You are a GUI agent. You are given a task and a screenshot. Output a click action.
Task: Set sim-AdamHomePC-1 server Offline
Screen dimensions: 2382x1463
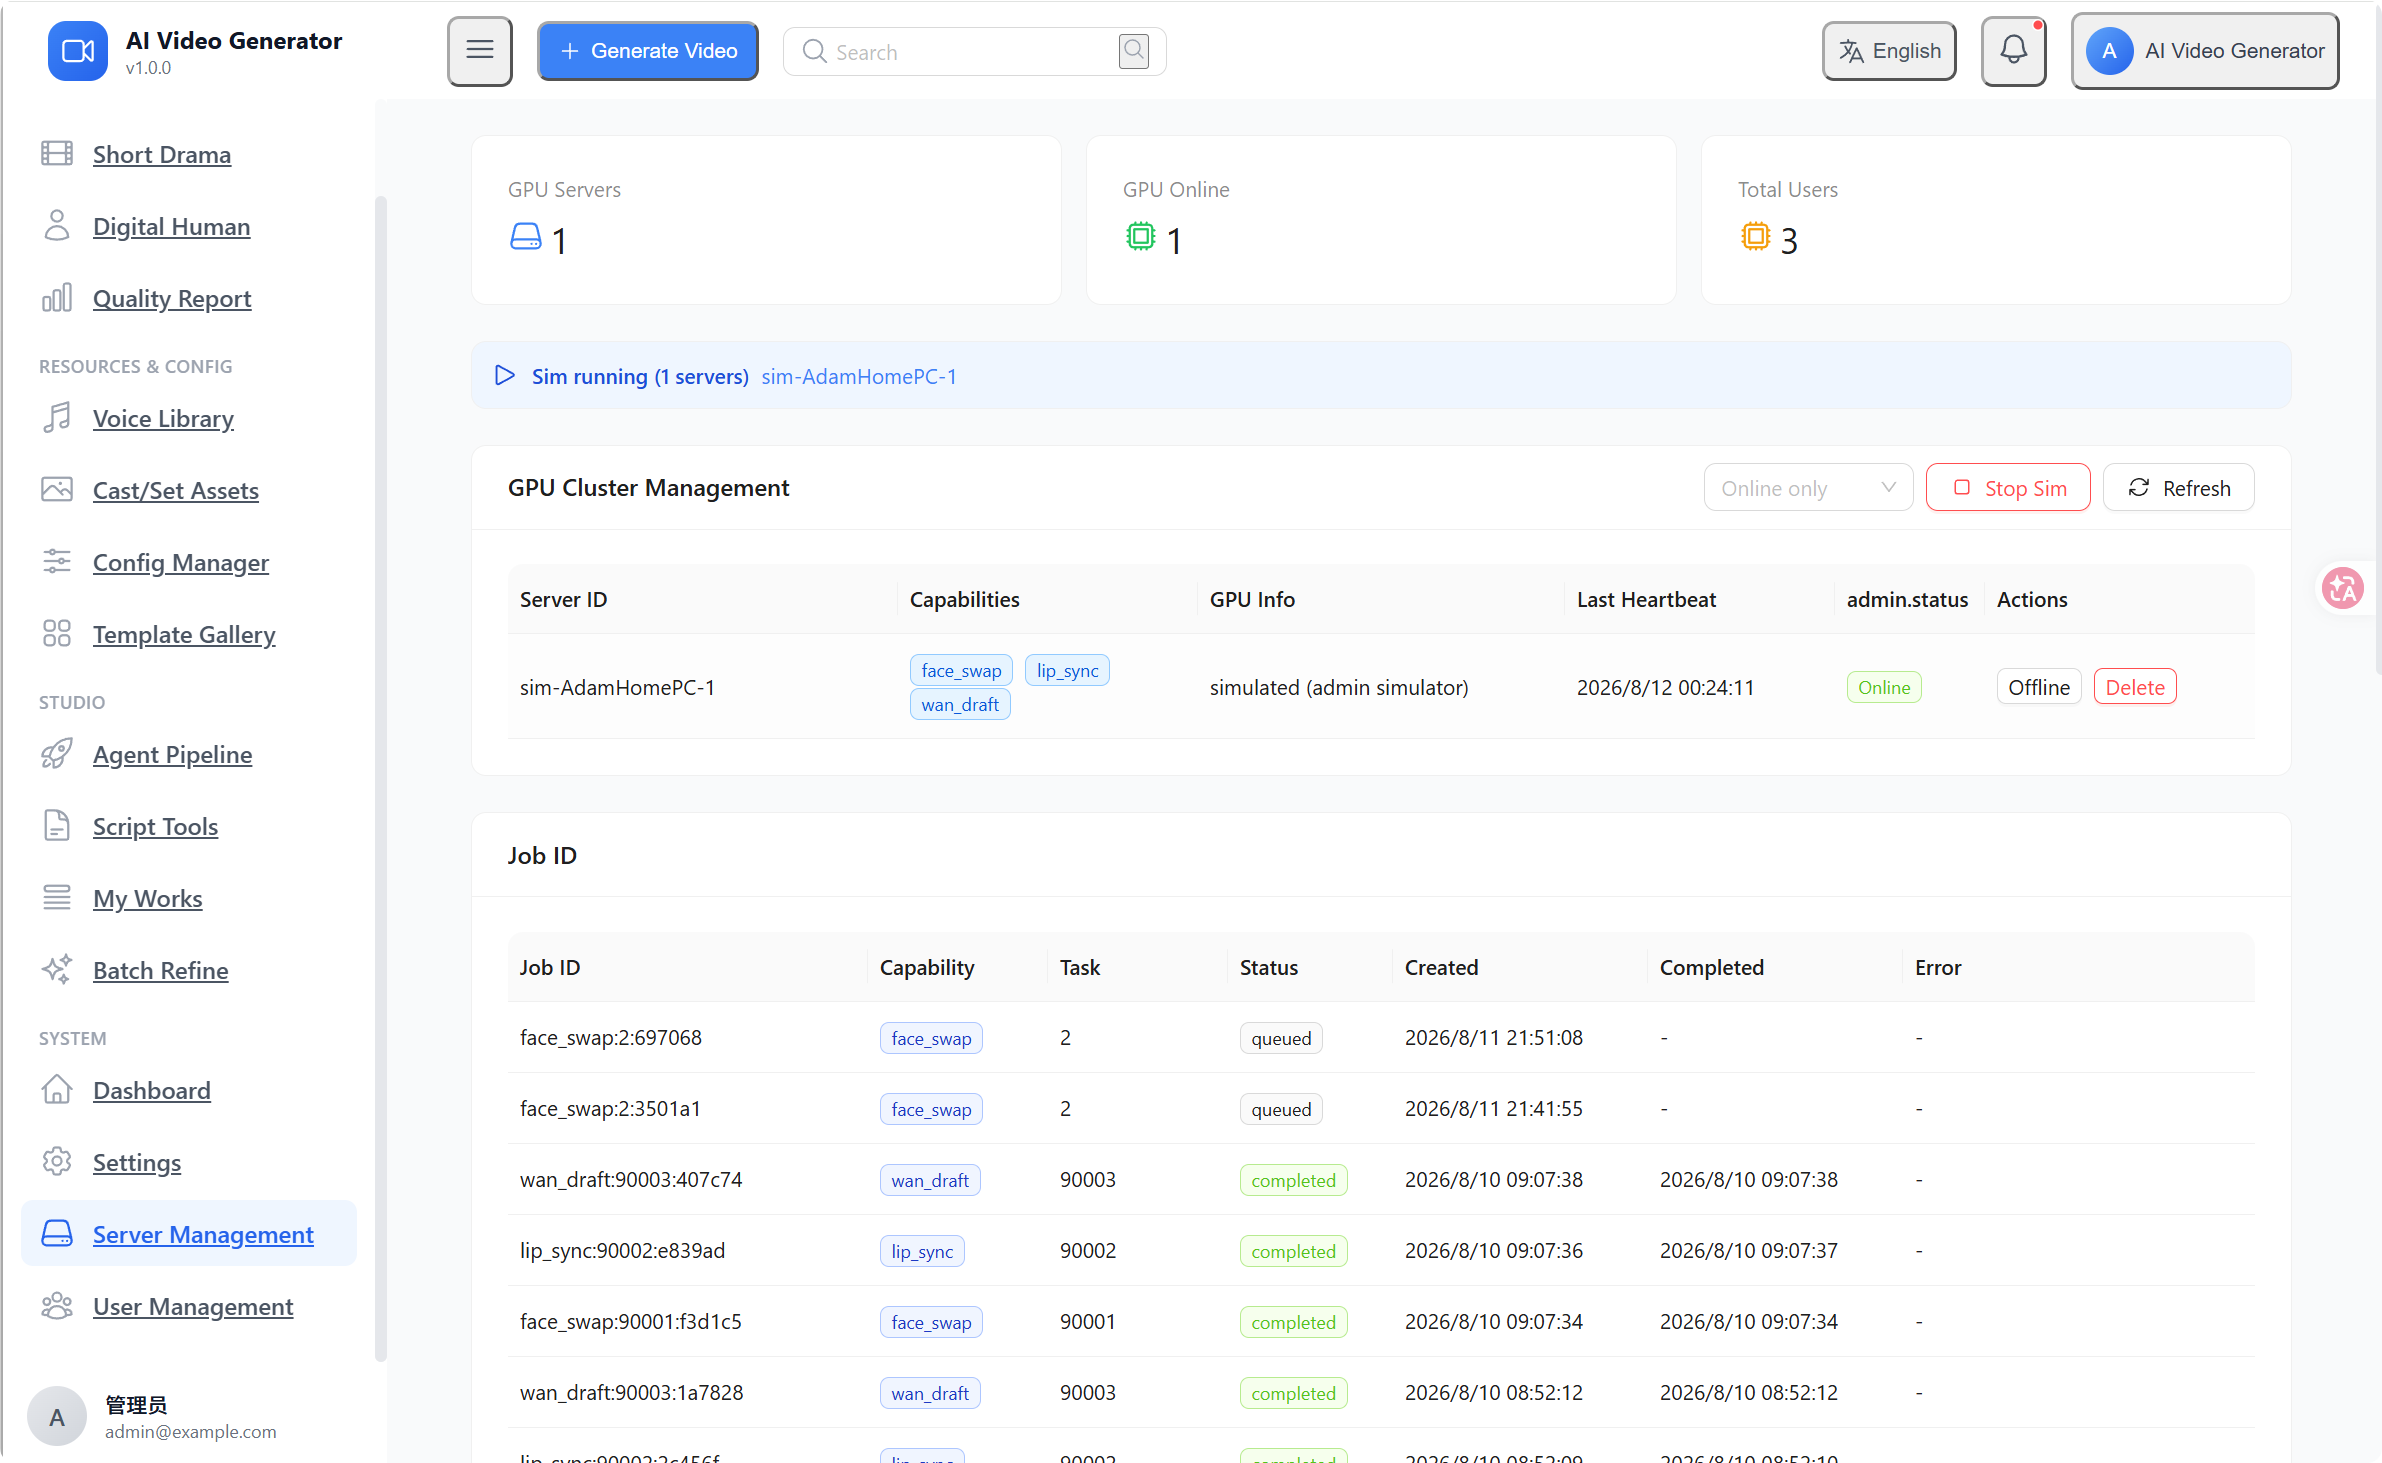point(2039,687)
